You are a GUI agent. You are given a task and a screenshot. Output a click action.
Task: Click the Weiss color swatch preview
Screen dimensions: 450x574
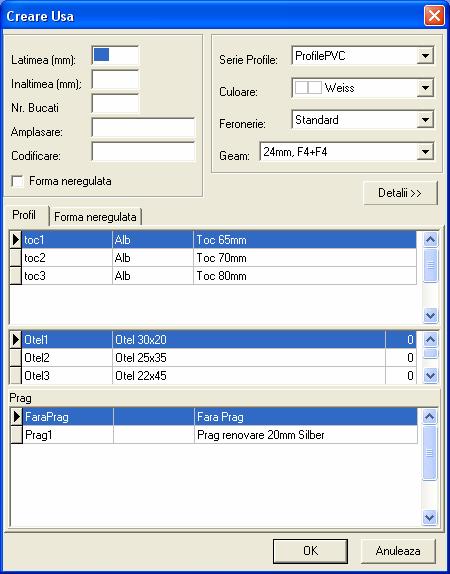pos(308,88)
